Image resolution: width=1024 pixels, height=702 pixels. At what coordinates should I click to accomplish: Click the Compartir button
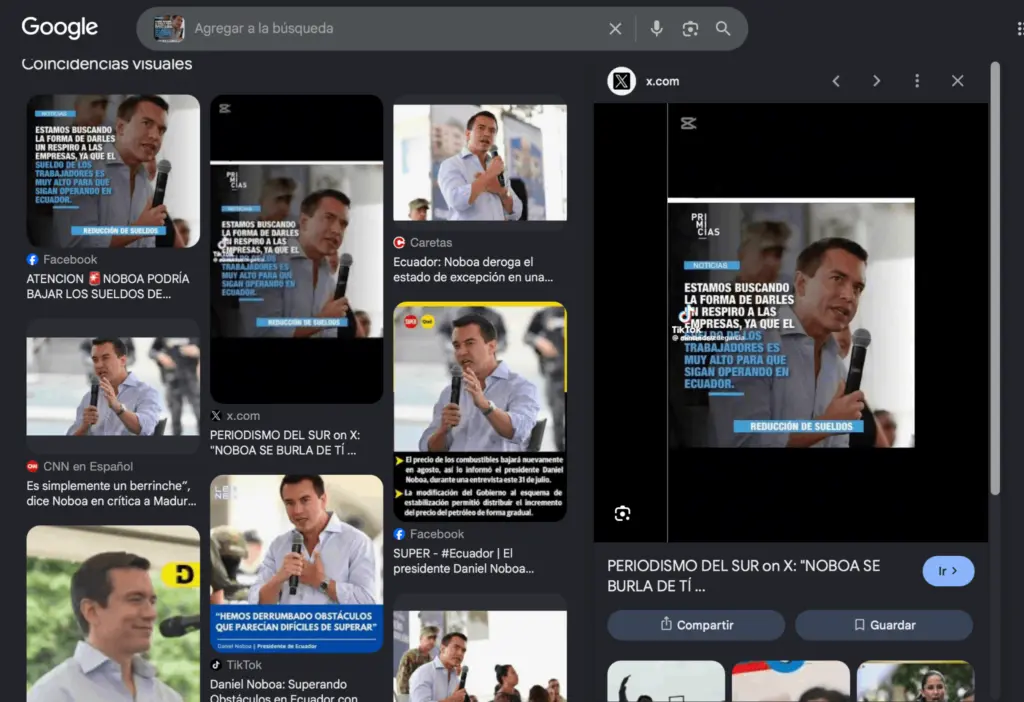pyautogui.click(x=696, y=625)
